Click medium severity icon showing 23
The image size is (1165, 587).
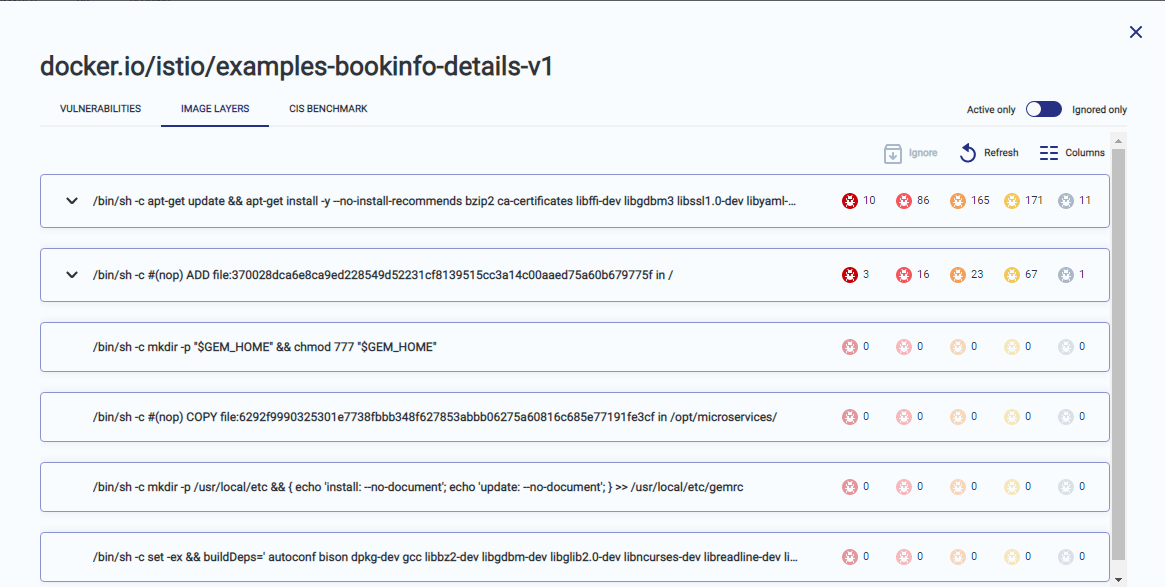click(958, 275)
